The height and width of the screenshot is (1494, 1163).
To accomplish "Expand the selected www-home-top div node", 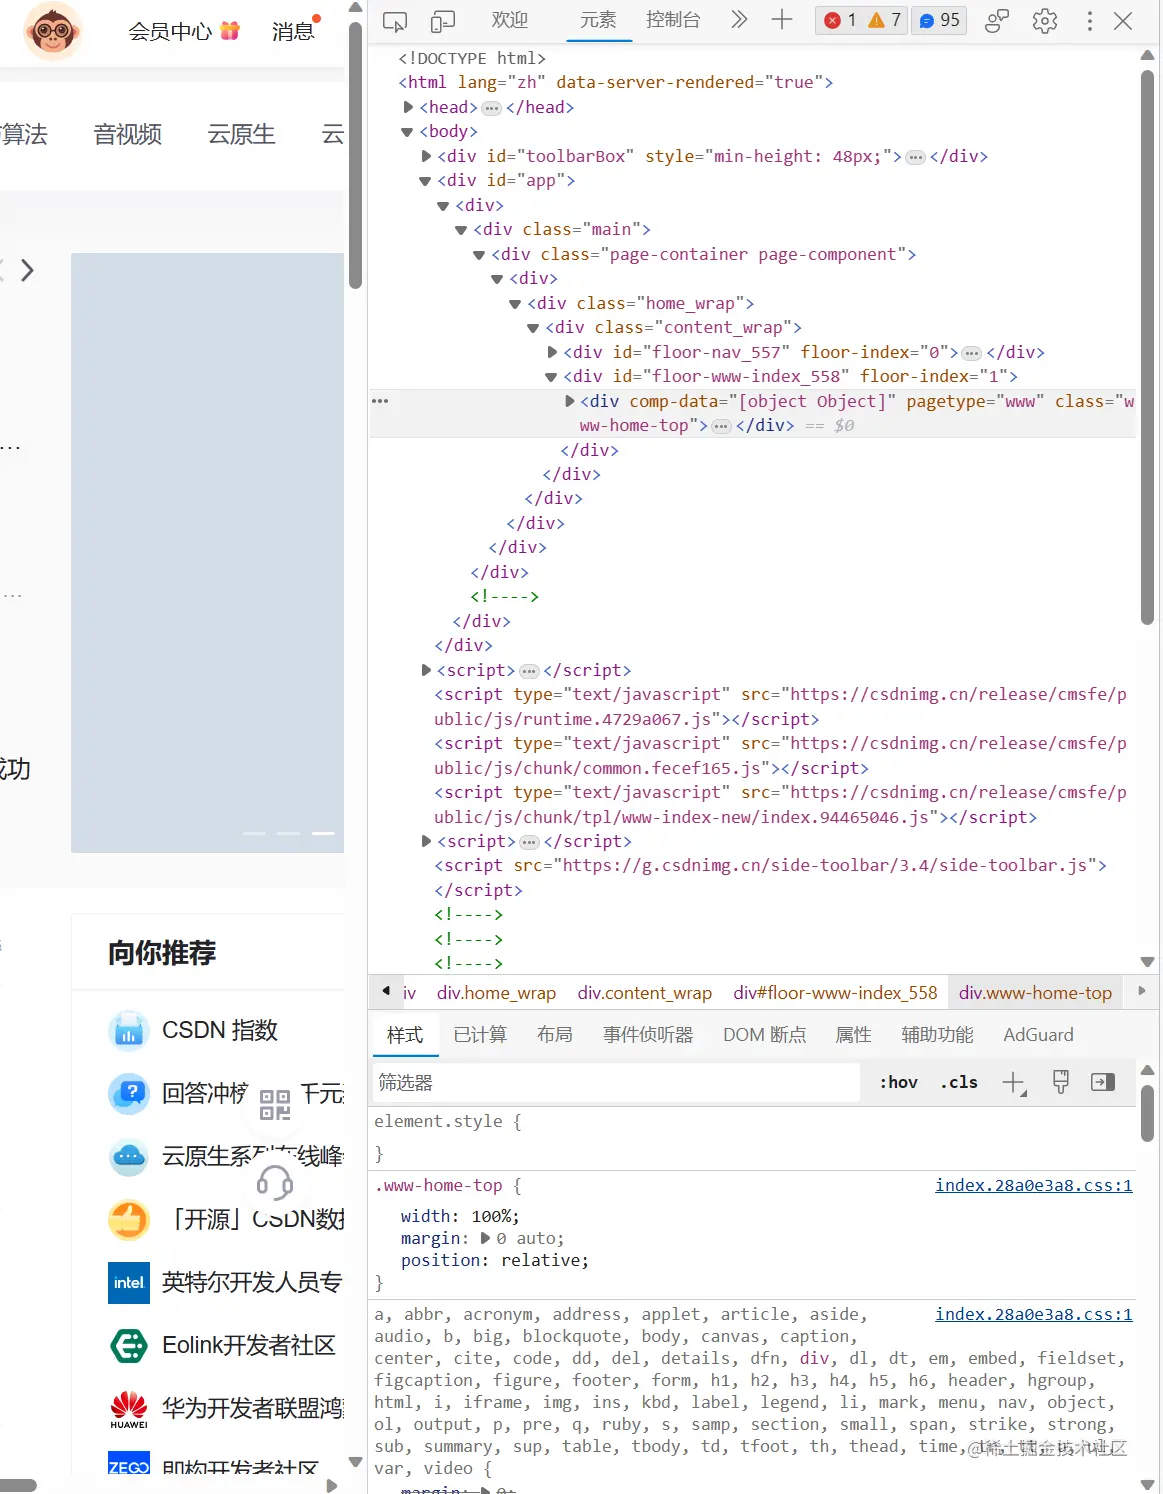I will click(570, 401).
